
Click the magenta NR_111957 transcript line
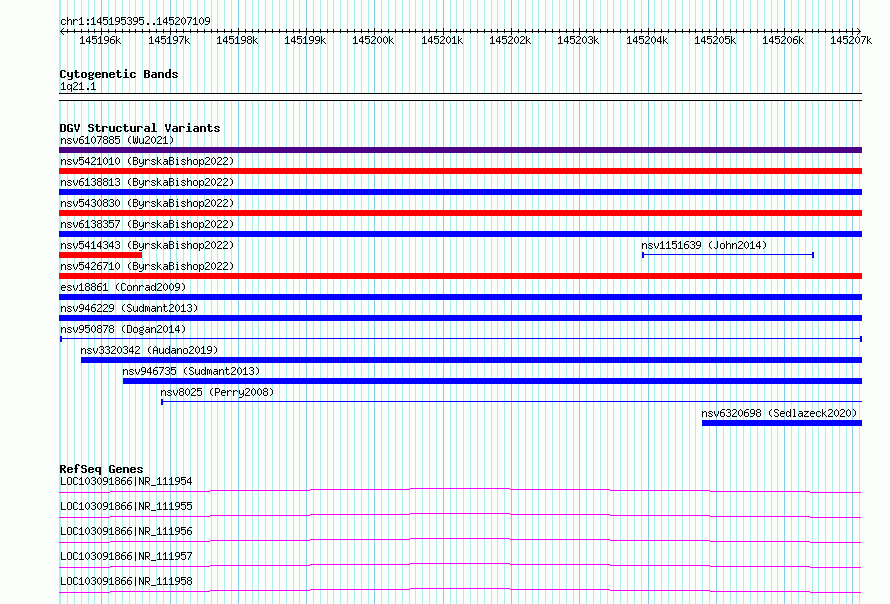click(460, 565)
